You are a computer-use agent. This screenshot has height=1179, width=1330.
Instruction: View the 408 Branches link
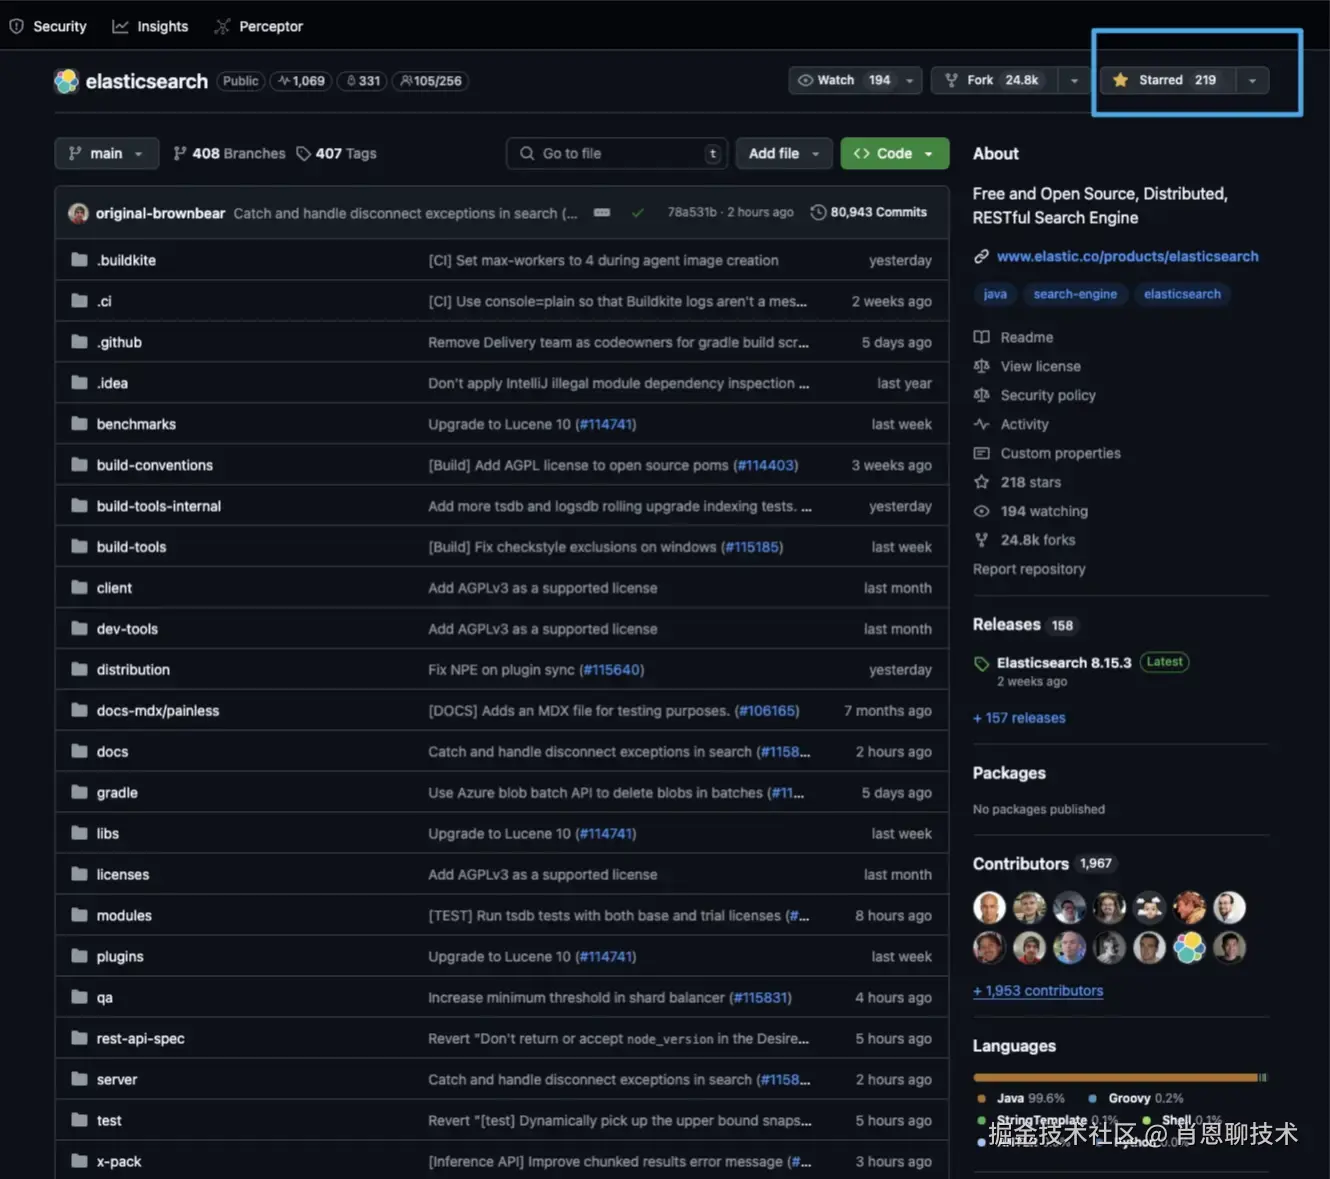pyautogui.click(x=229, y=153)
